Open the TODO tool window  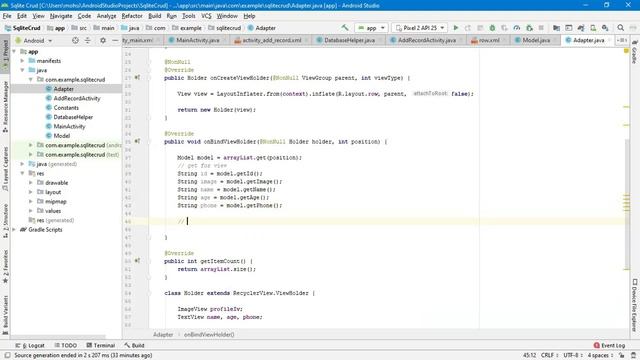pyautogui.click(x=65, y=345)
